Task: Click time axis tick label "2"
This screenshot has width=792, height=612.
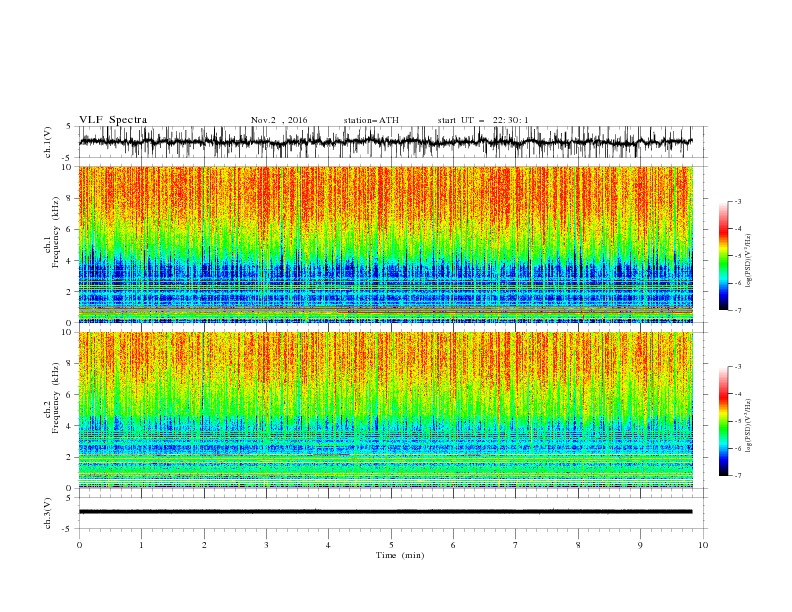Action: click(204, 545)
